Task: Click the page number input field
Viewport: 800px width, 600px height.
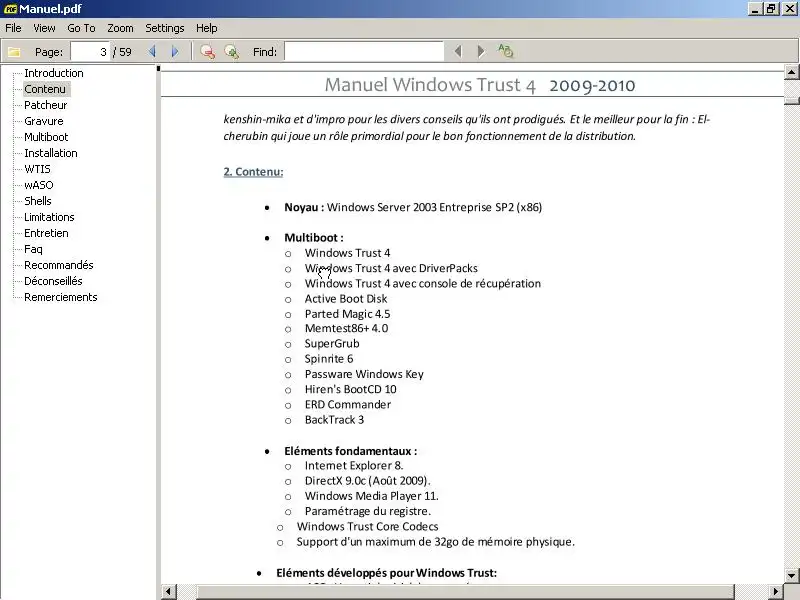Action: [x=90, y=52]
